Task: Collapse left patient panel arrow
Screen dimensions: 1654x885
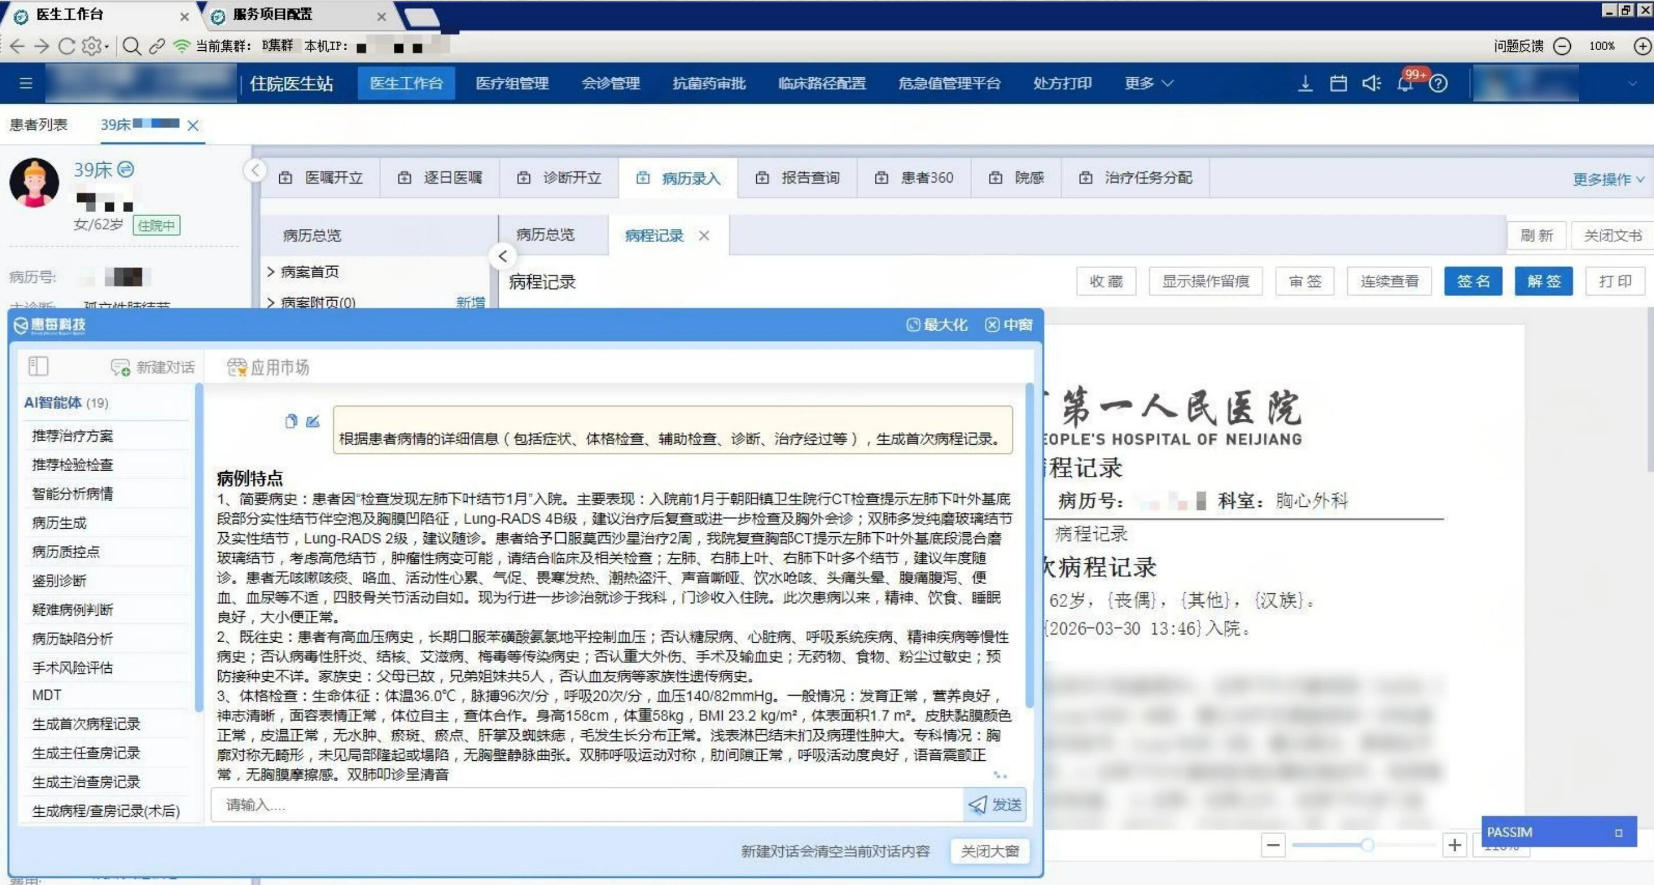Action: click(255, 170)
